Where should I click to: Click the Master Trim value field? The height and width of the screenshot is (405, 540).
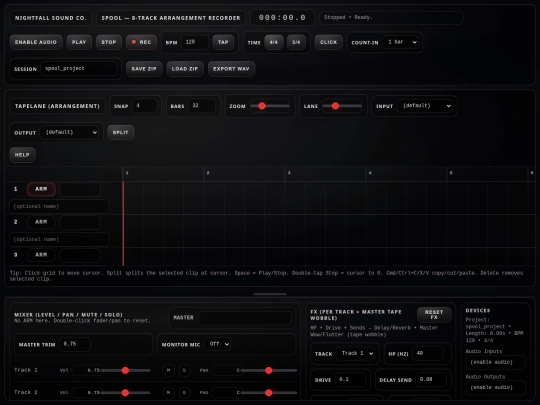pos(75,344)
